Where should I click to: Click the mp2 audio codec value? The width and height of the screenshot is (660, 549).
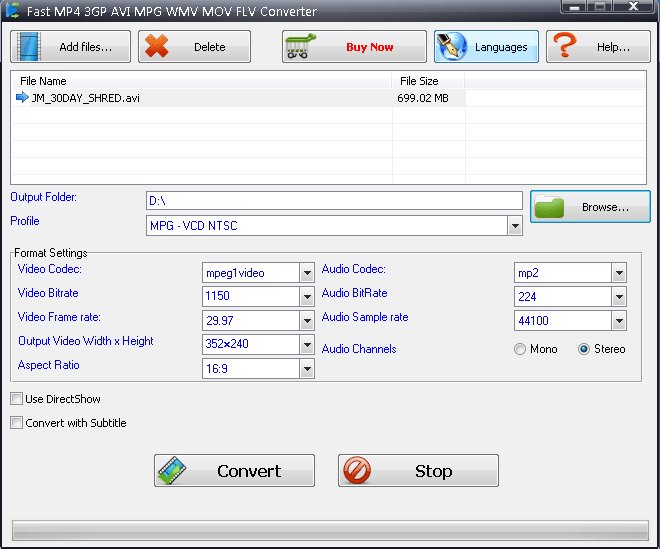pos(528,273)
